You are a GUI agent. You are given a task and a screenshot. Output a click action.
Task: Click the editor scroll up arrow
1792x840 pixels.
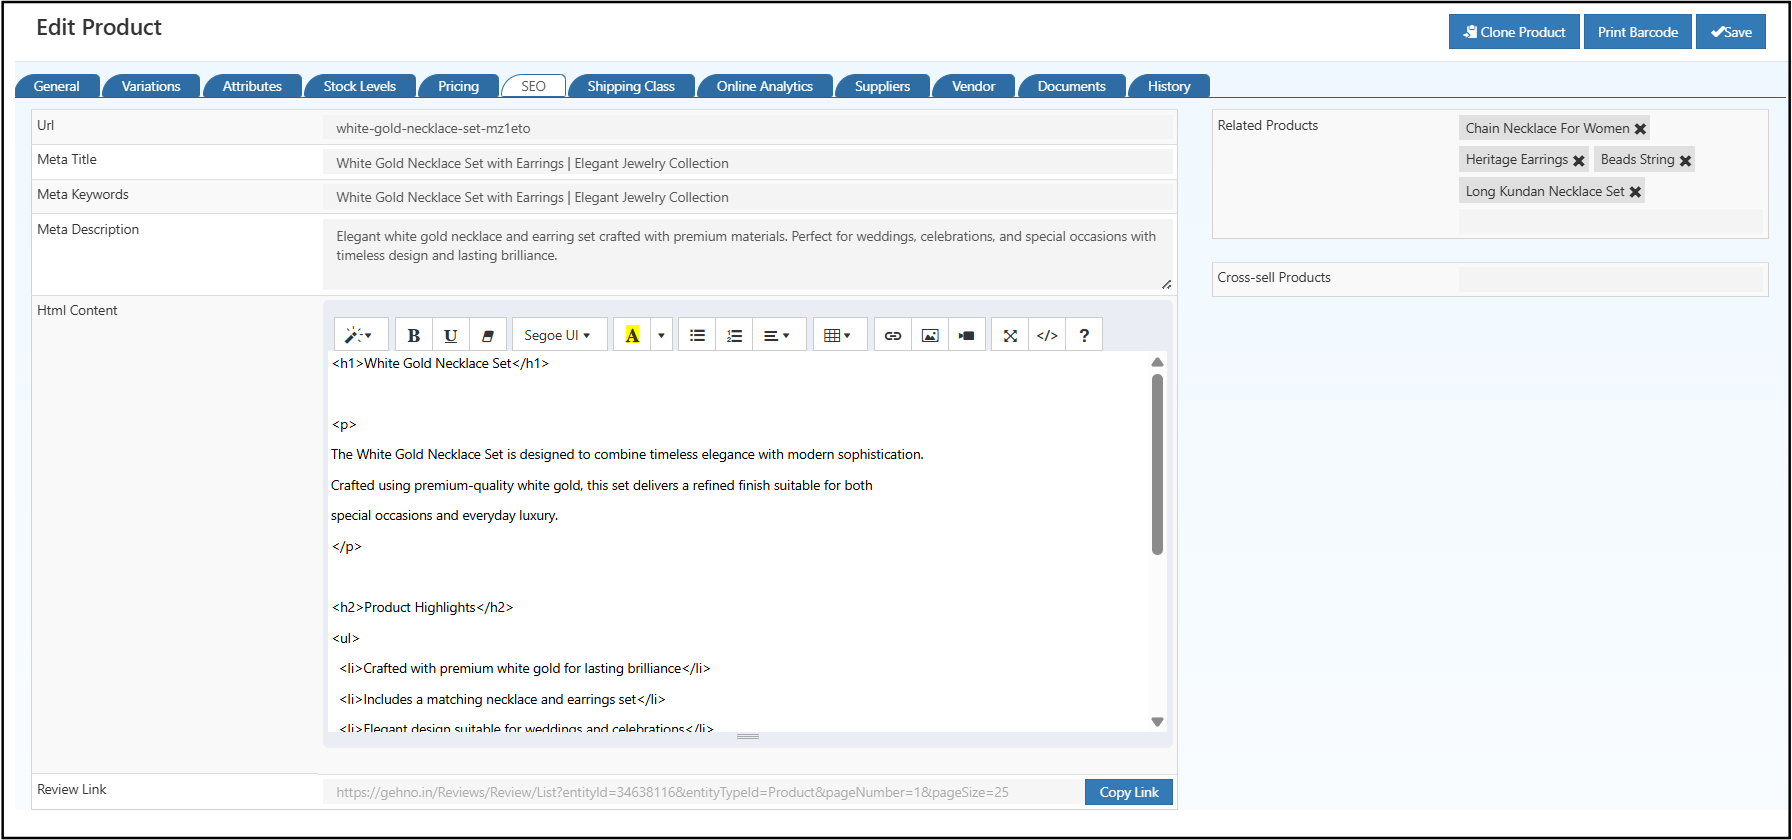point(1157,362)
